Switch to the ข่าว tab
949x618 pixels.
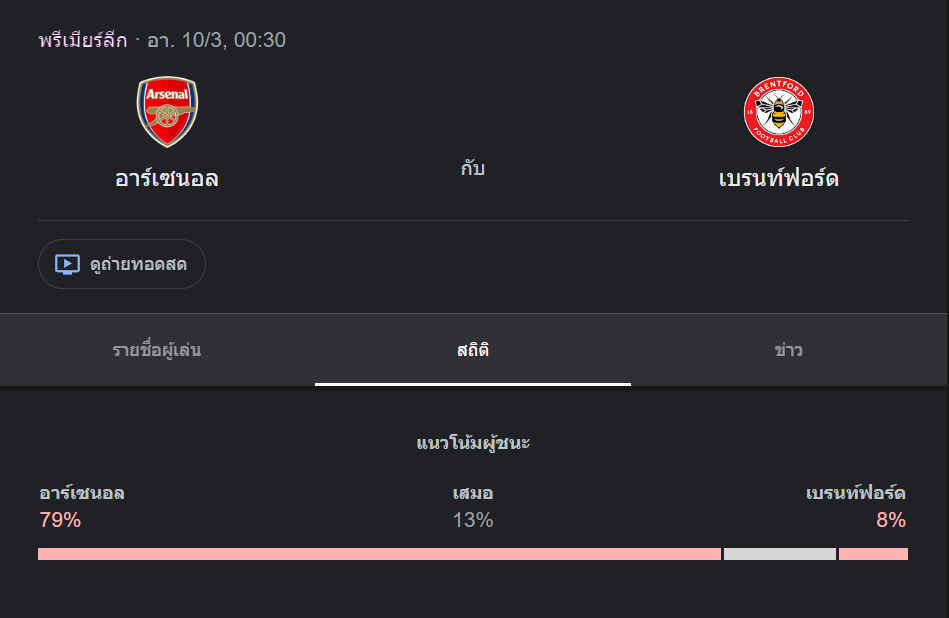click(x=788, y=350)
